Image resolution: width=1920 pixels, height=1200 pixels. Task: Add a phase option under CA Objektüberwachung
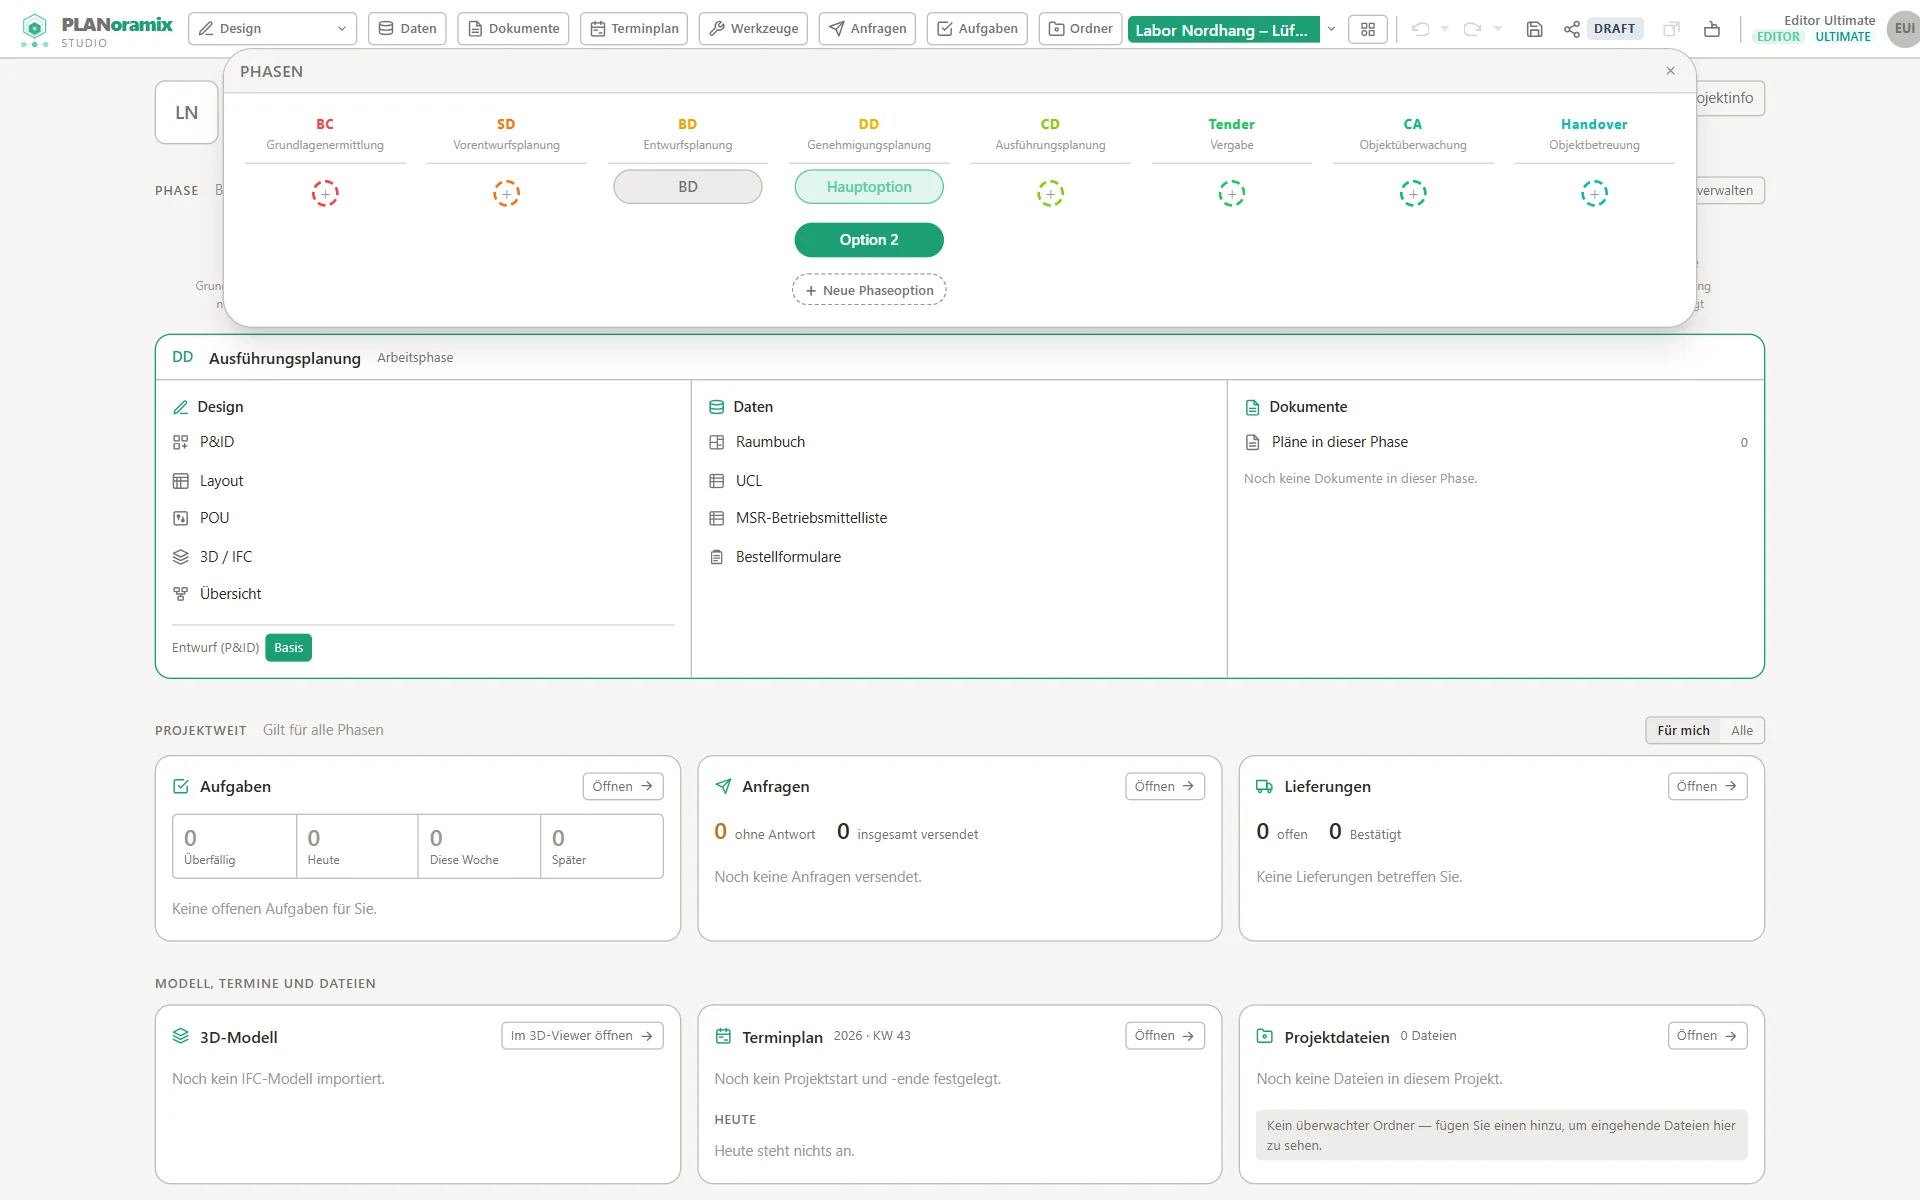1413,193
